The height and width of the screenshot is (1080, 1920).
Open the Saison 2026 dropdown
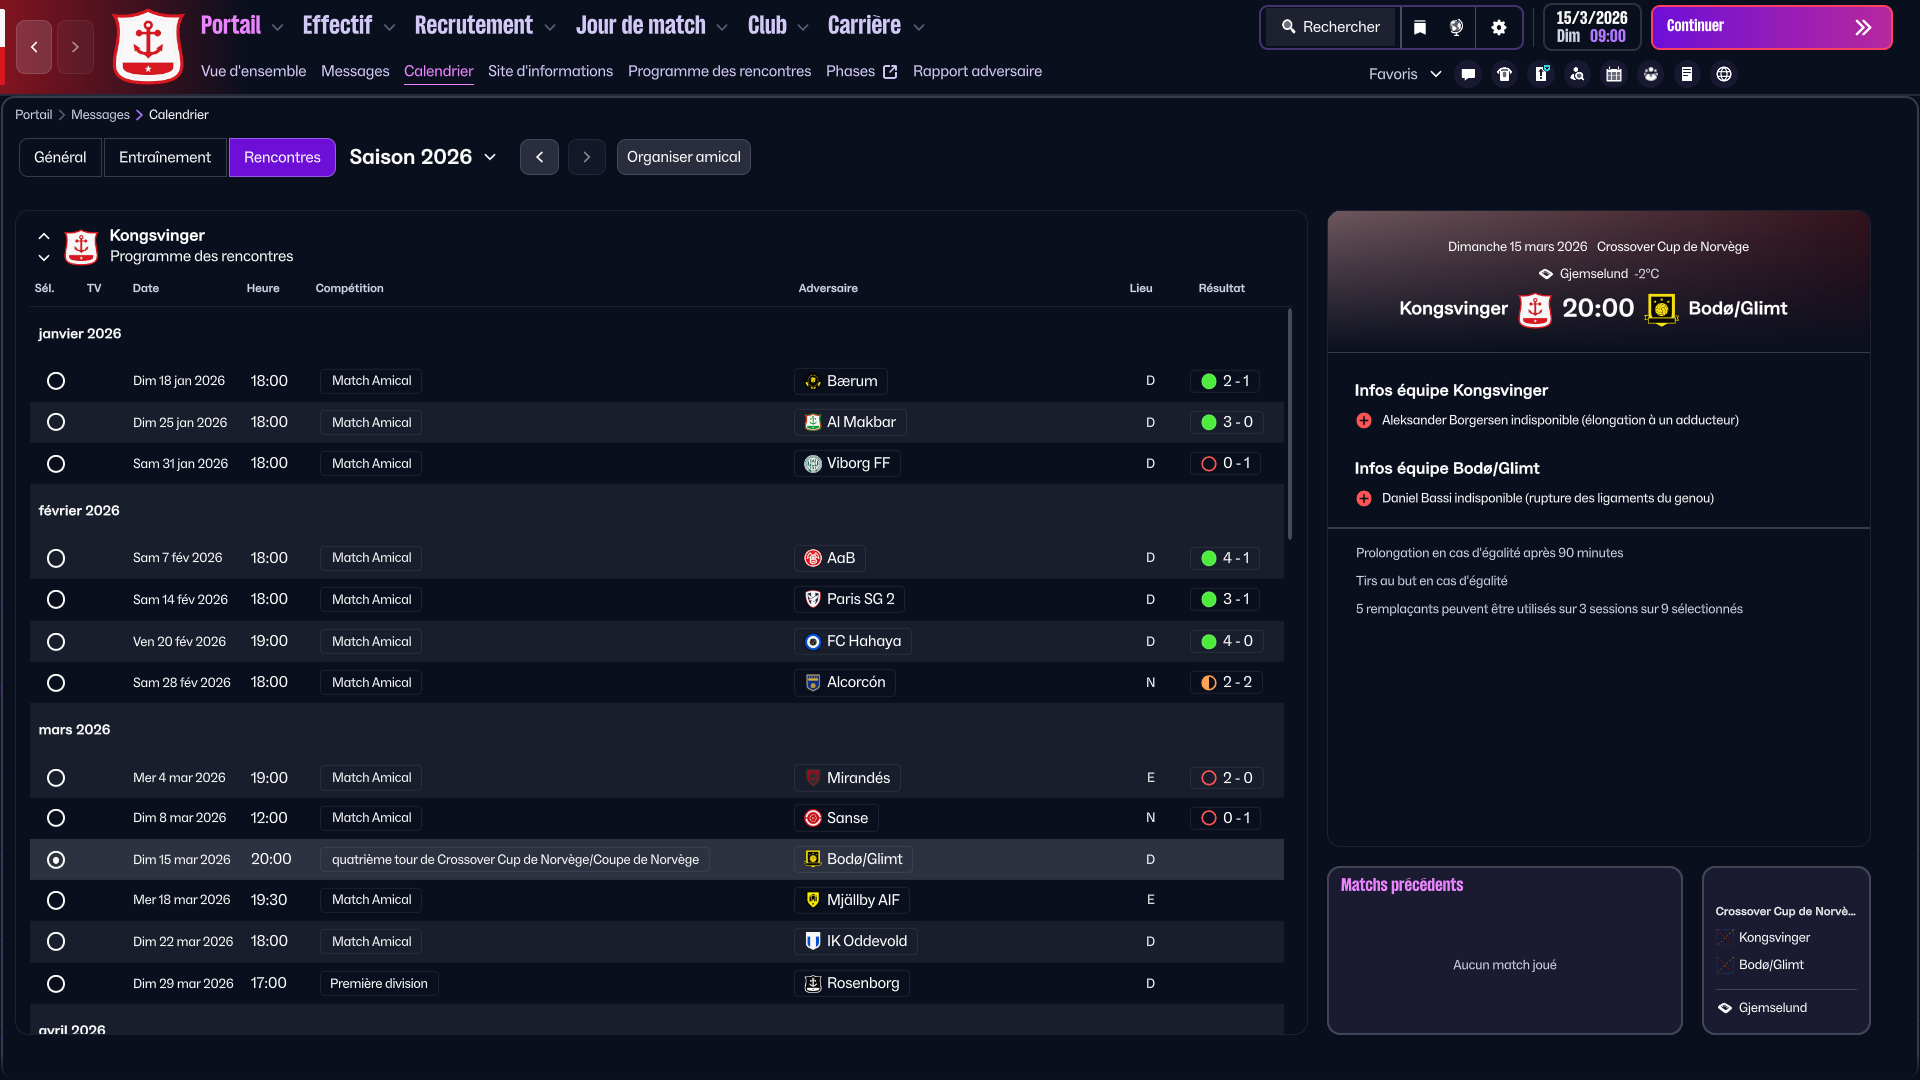(423, 157)
